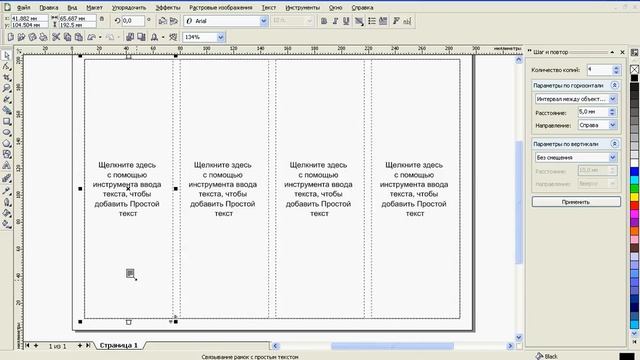
Task: Click the Copy icon in toolbar
Action: pyautogui.click(x=67, y=37)
